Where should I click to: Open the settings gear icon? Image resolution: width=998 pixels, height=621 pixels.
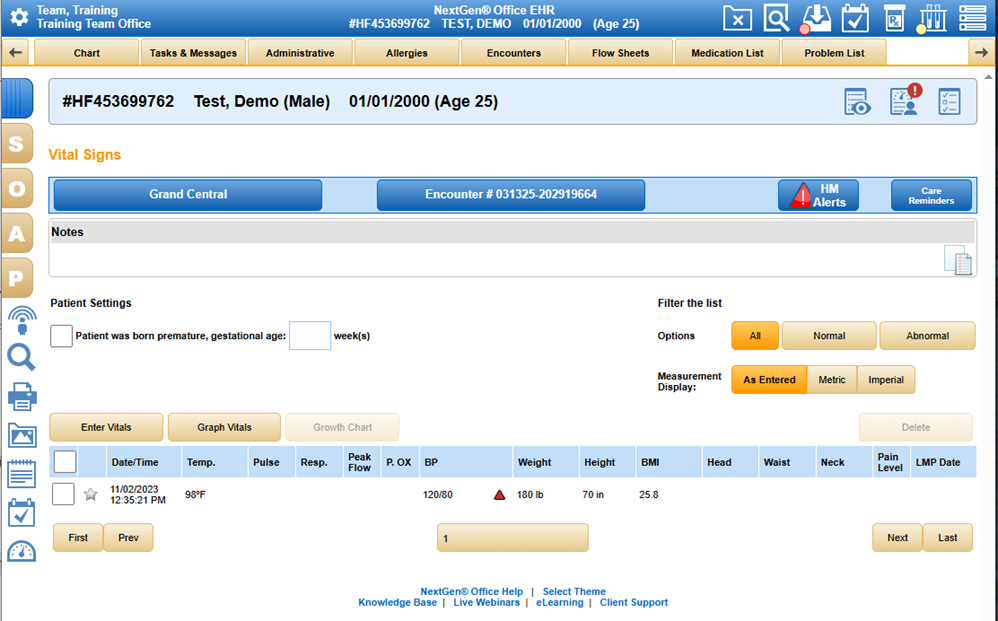(18, 17)
